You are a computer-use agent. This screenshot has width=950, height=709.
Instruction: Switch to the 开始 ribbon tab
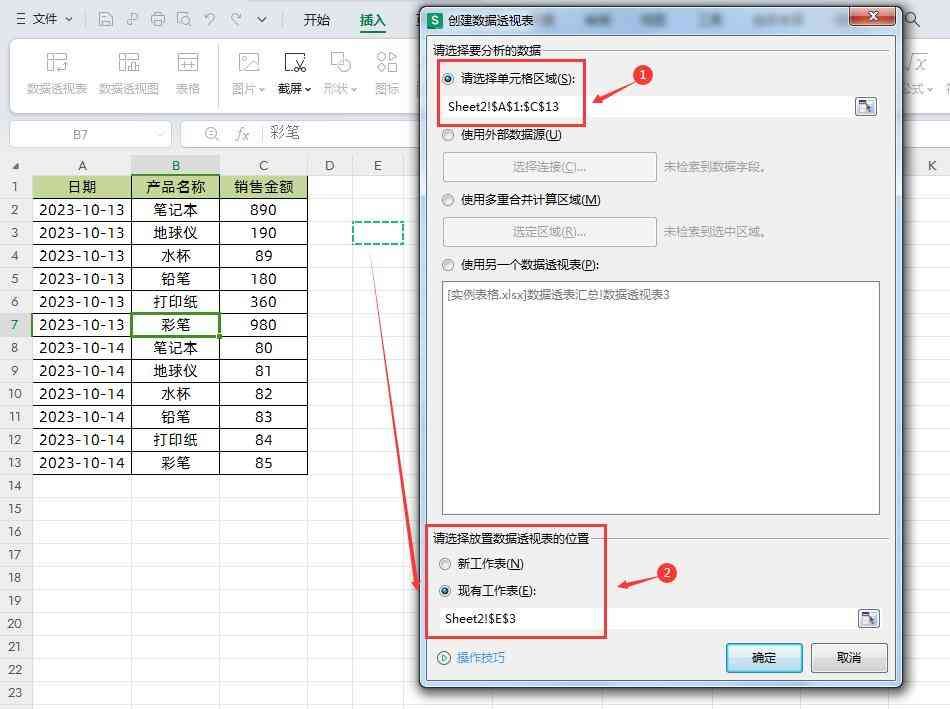coord(317,20)
